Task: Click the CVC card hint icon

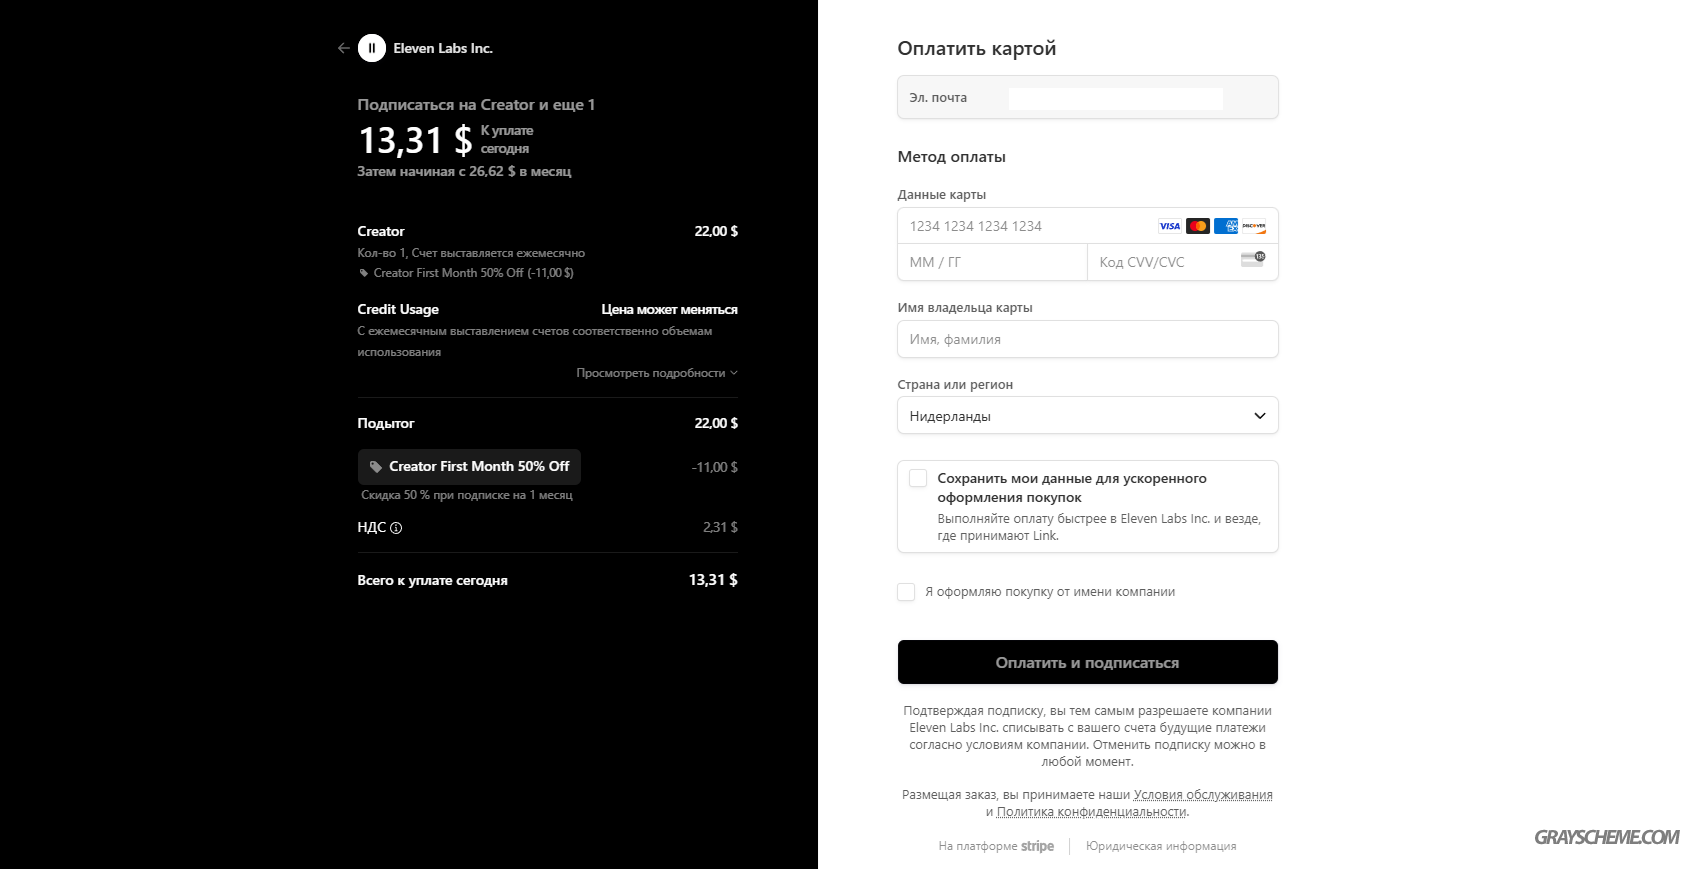Action: [x=1253, y=259]
